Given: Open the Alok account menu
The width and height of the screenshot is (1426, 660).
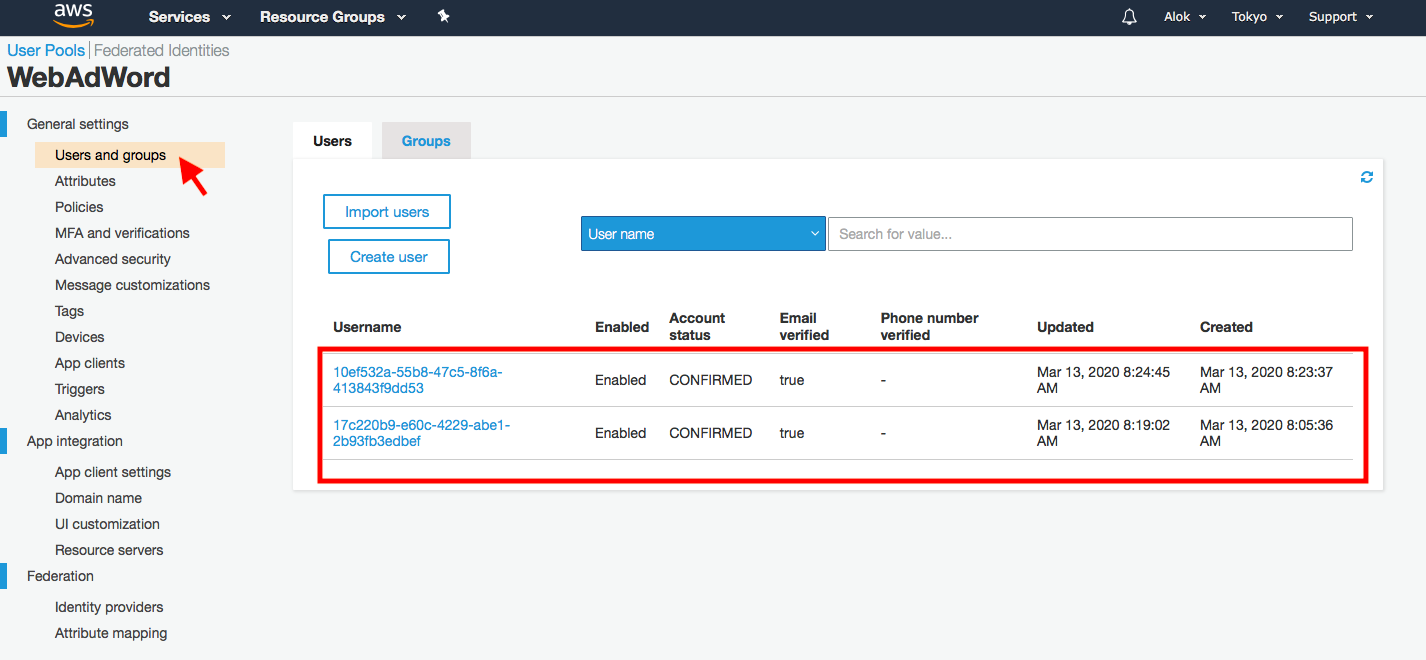Looking at the screenshot, I should click(1185, 17).
